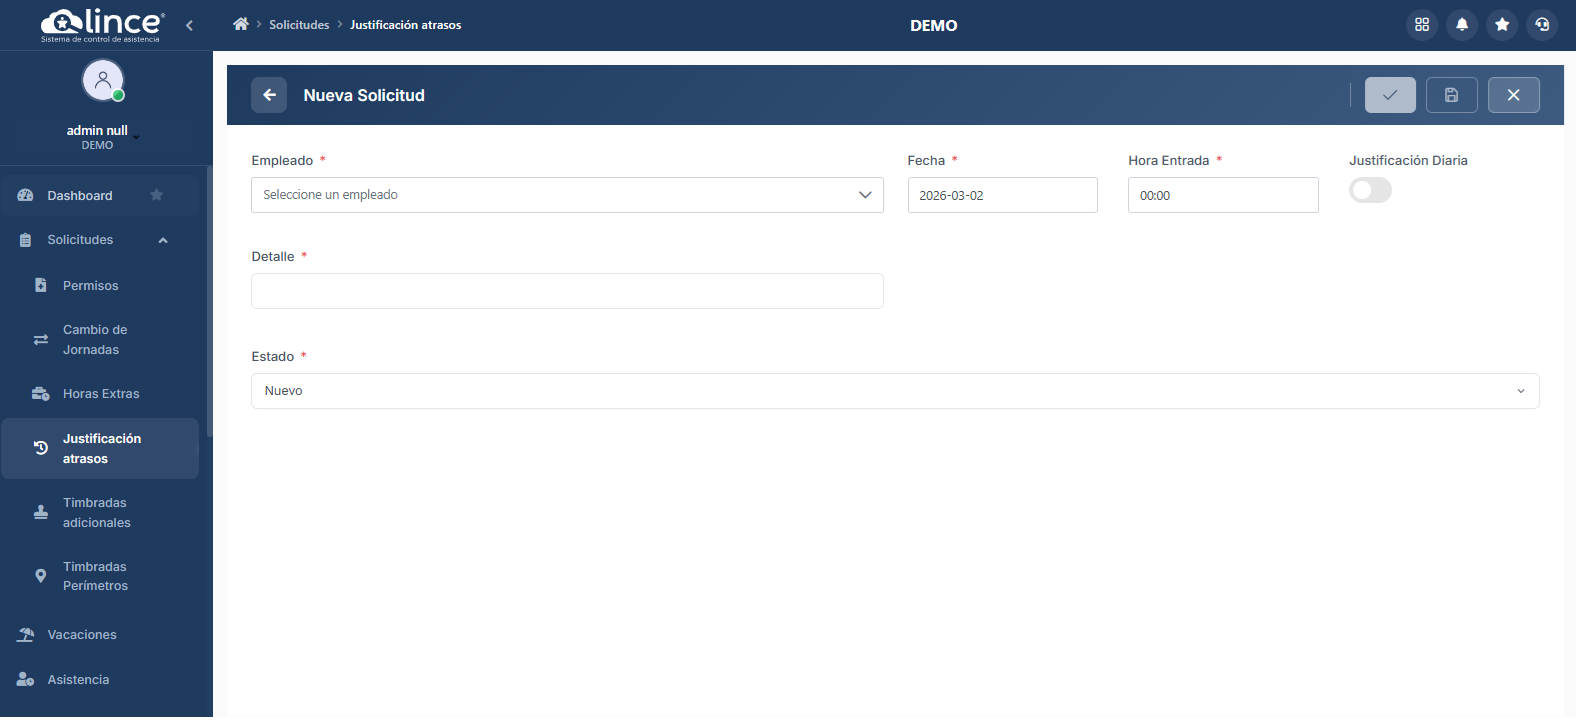Expand the Estado dropdown showing Nuevo

[x=894, y=391]
